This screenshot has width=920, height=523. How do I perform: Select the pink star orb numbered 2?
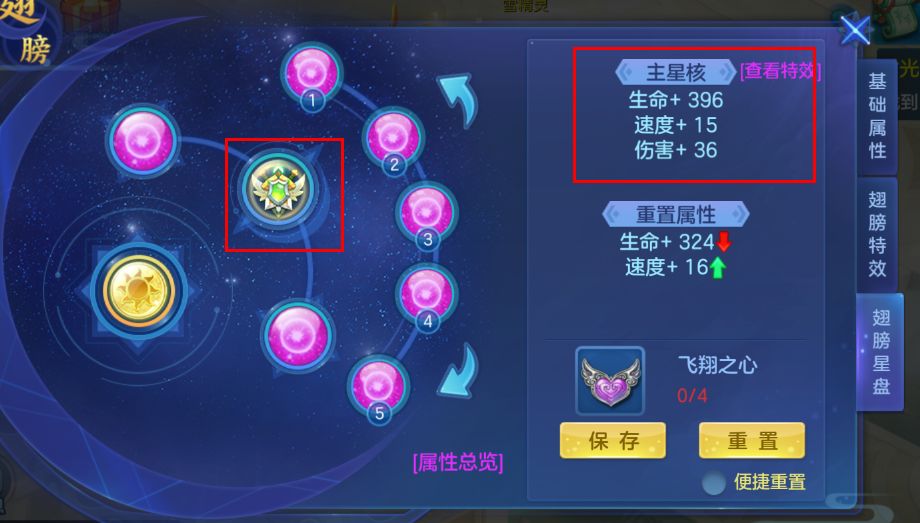click(393, 139)
